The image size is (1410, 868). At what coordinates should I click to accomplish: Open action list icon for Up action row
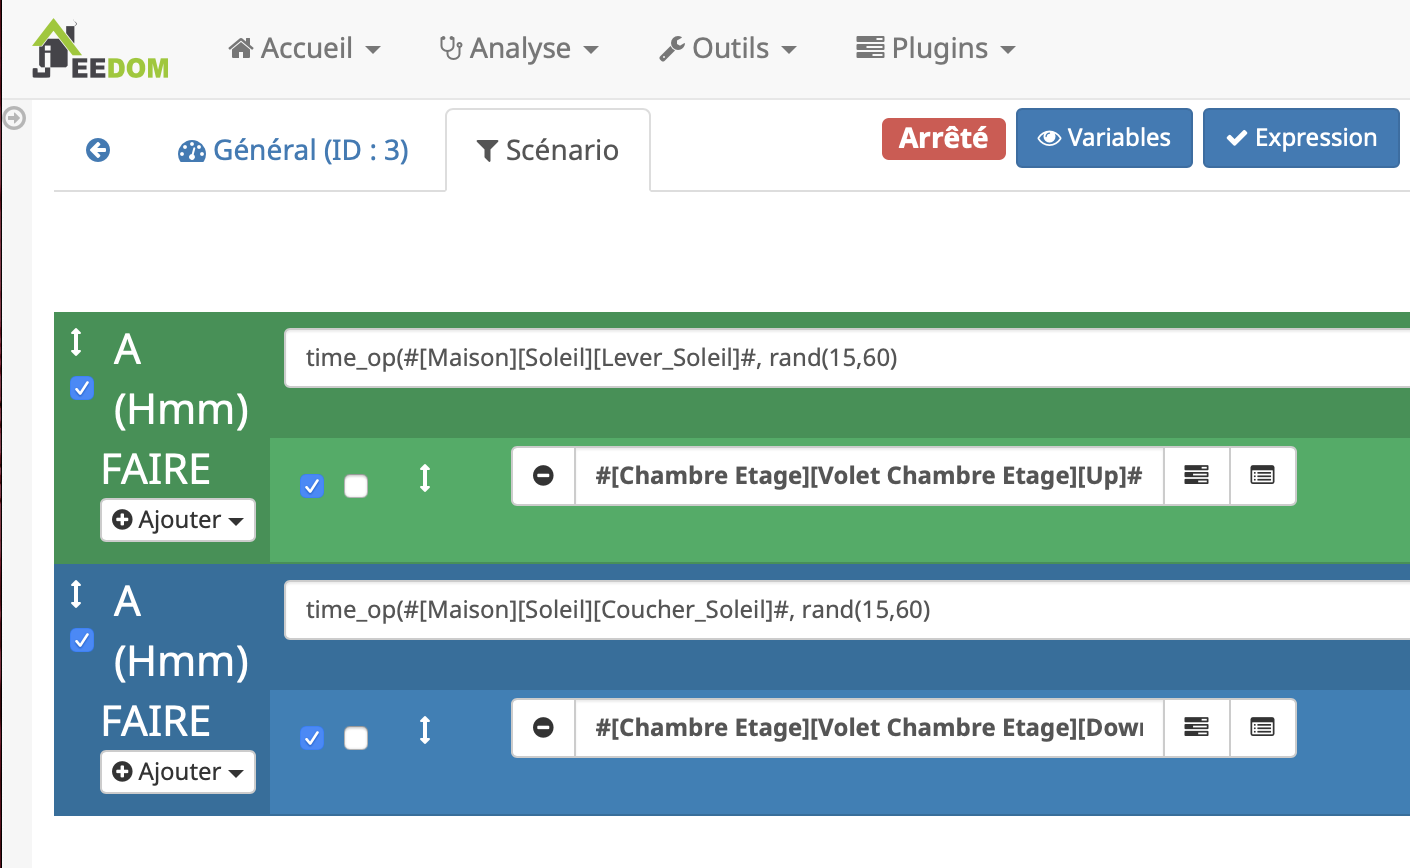(1262, 476)
